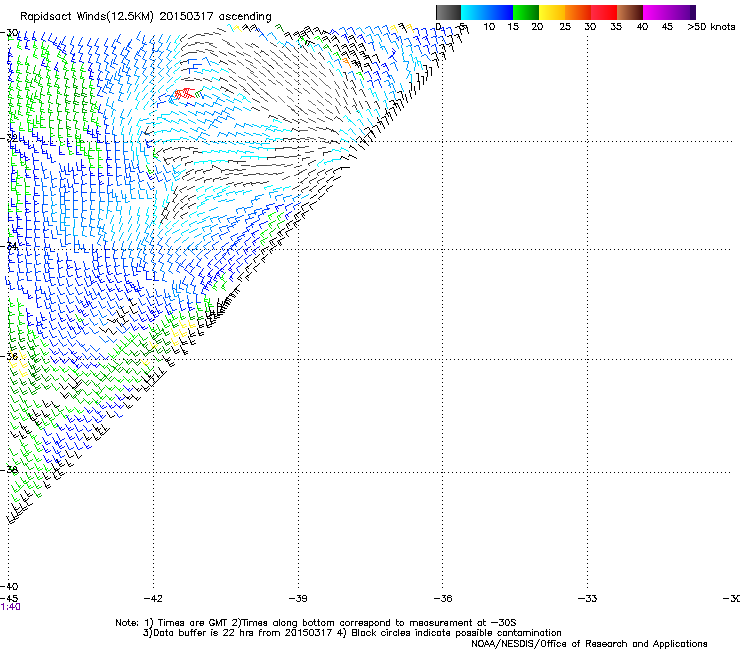Click the orange wind barb in the plot
Screen dimensions: 740x650
point(347,62)
